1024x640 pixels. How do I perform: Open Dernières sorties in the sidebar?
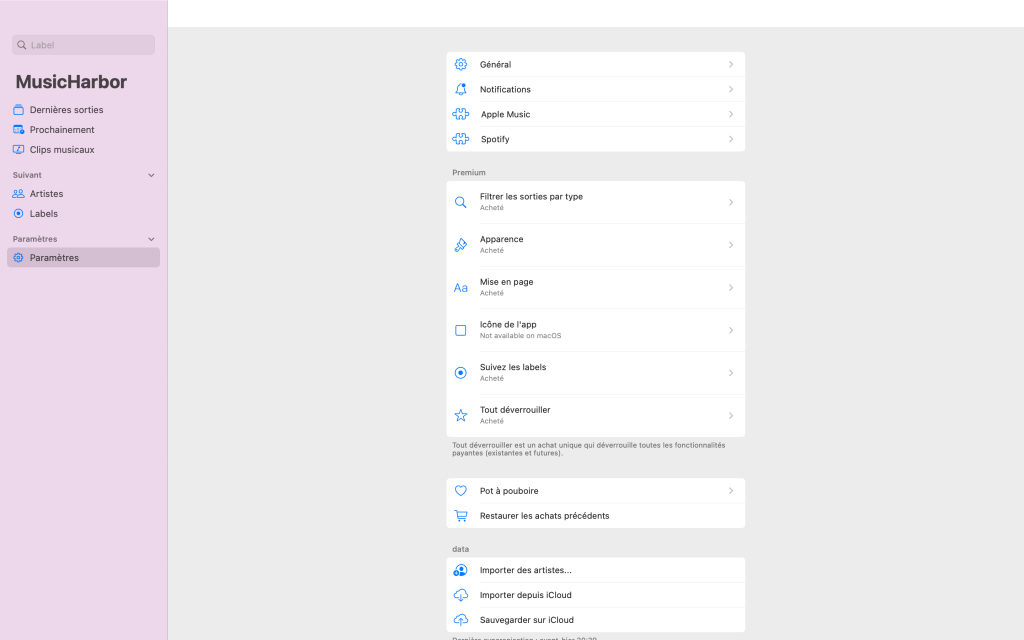click(x=66, y=110)
